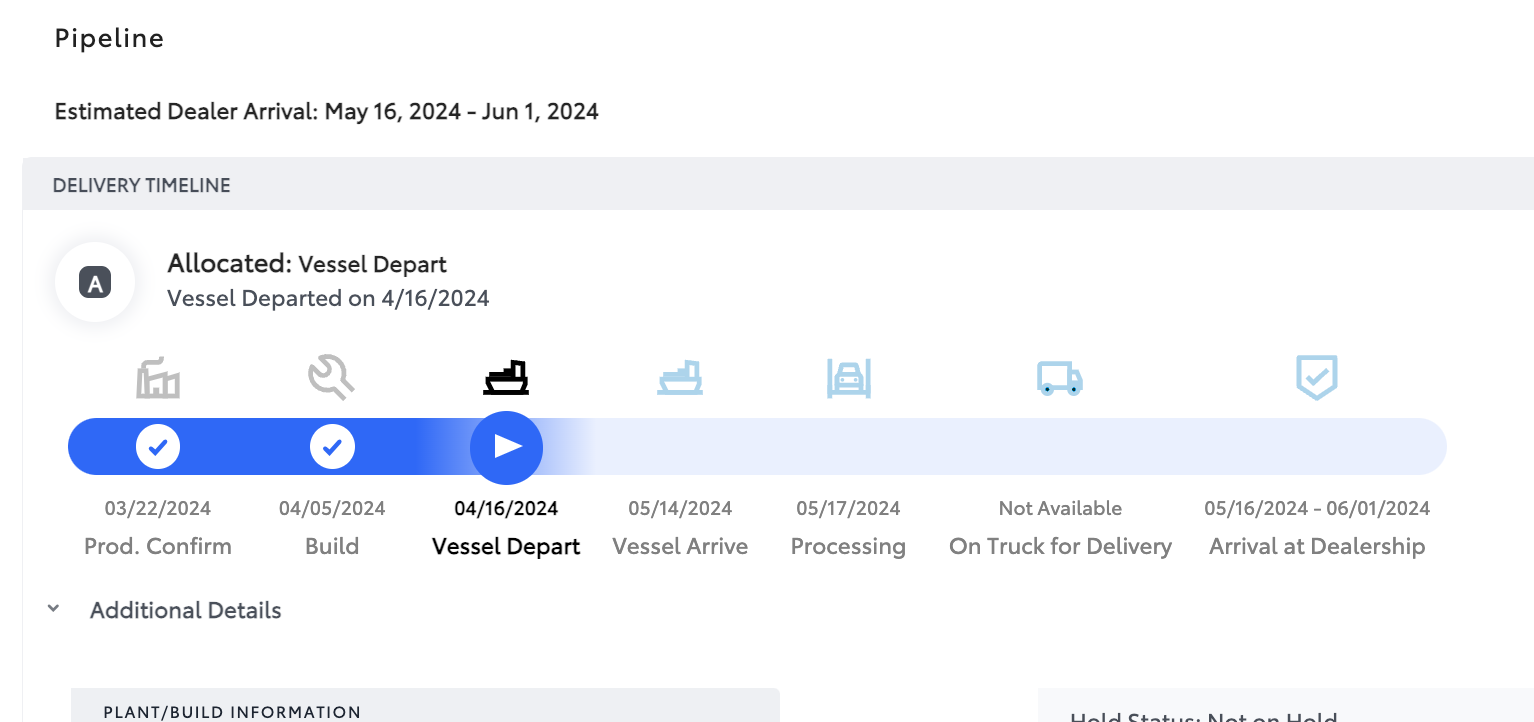Expand the Additional Details chevron

pos(54,609)
